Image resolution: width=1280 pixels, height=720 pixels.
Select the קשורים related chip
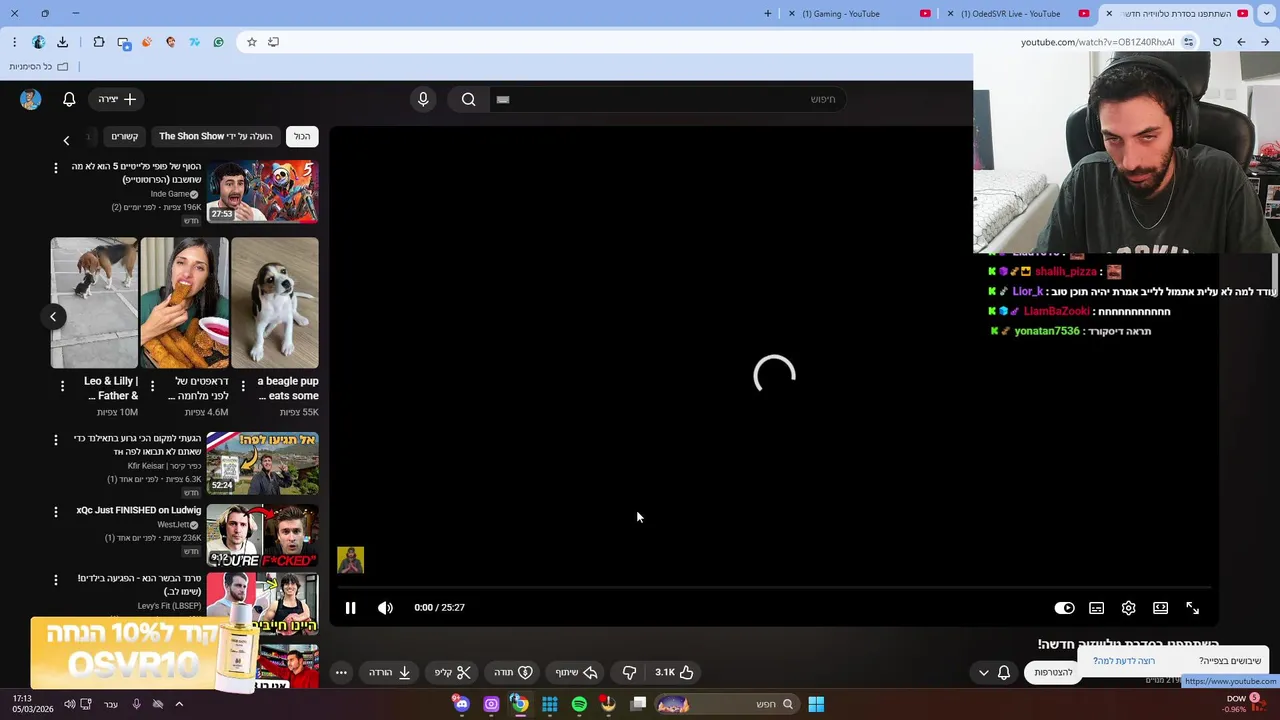pos(125,136)
